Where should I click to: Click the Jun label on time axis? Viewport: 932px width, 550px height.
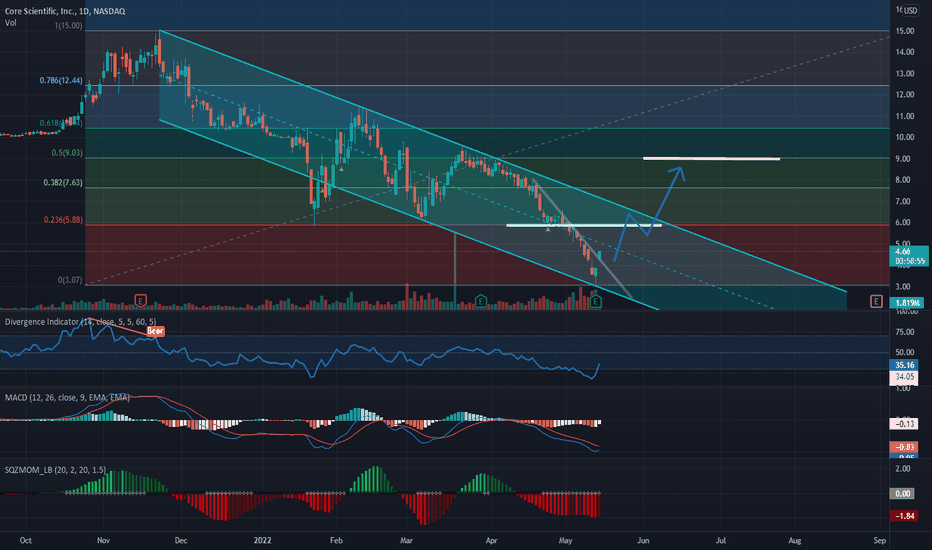pos(643,540)
